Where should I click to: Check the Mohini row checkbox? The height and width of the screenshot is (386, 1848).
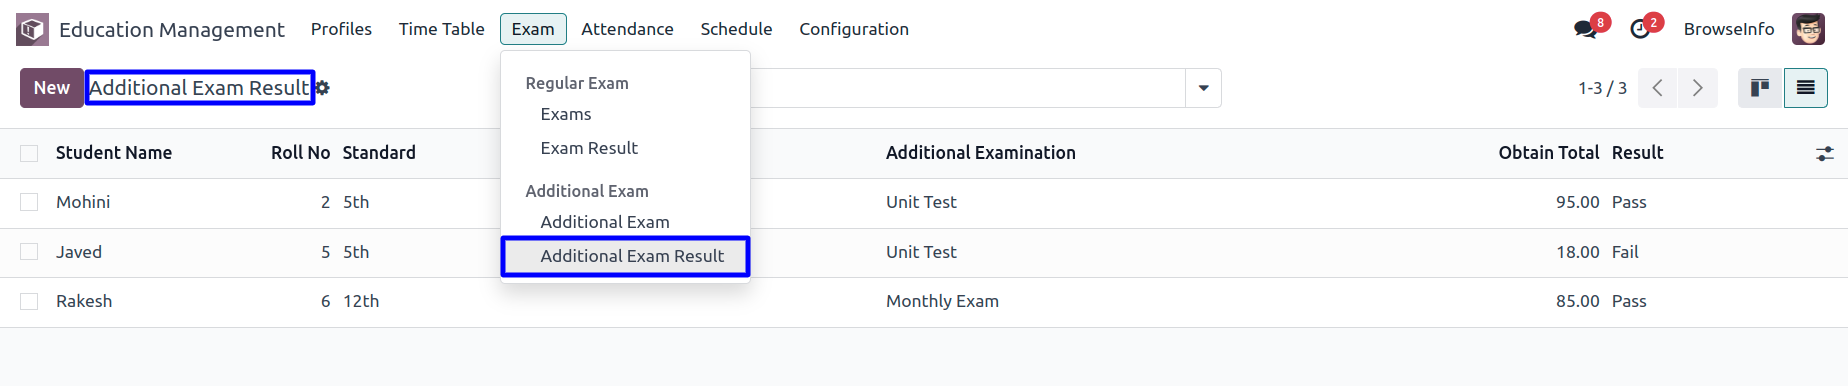pyautogui.click(x=29, y=202)
